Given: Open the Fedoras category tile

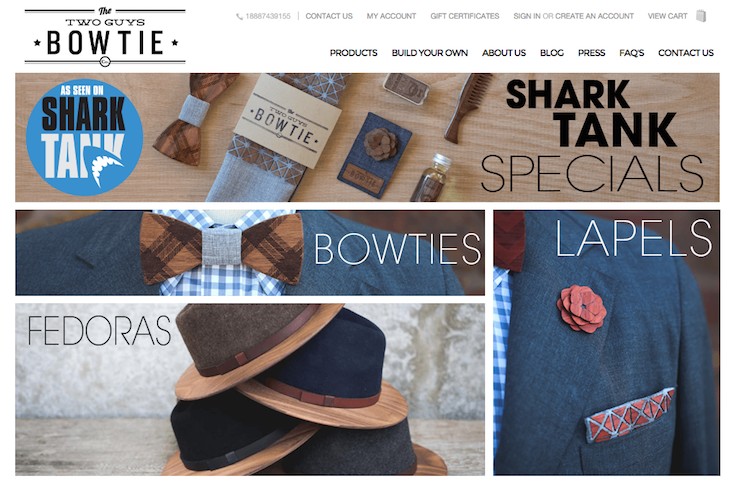Looking at the screenshot, I should point(250,389).
